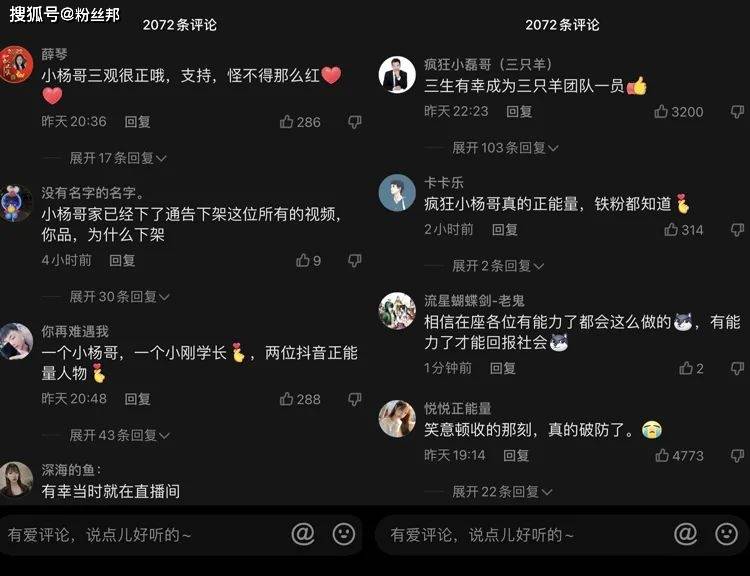Toggle like on 卡卡乐's comment (314)

coord(671,230)
